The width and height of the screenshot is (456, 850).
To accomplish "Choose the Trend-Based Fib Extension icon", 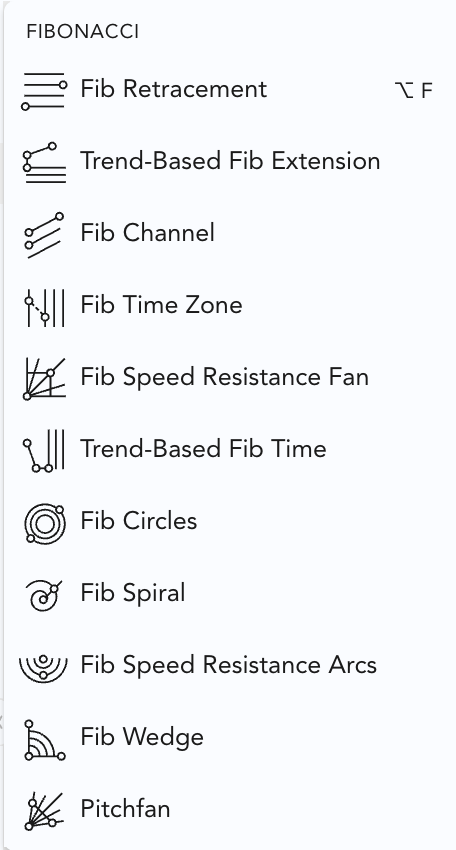I will (x=44, y=163).
